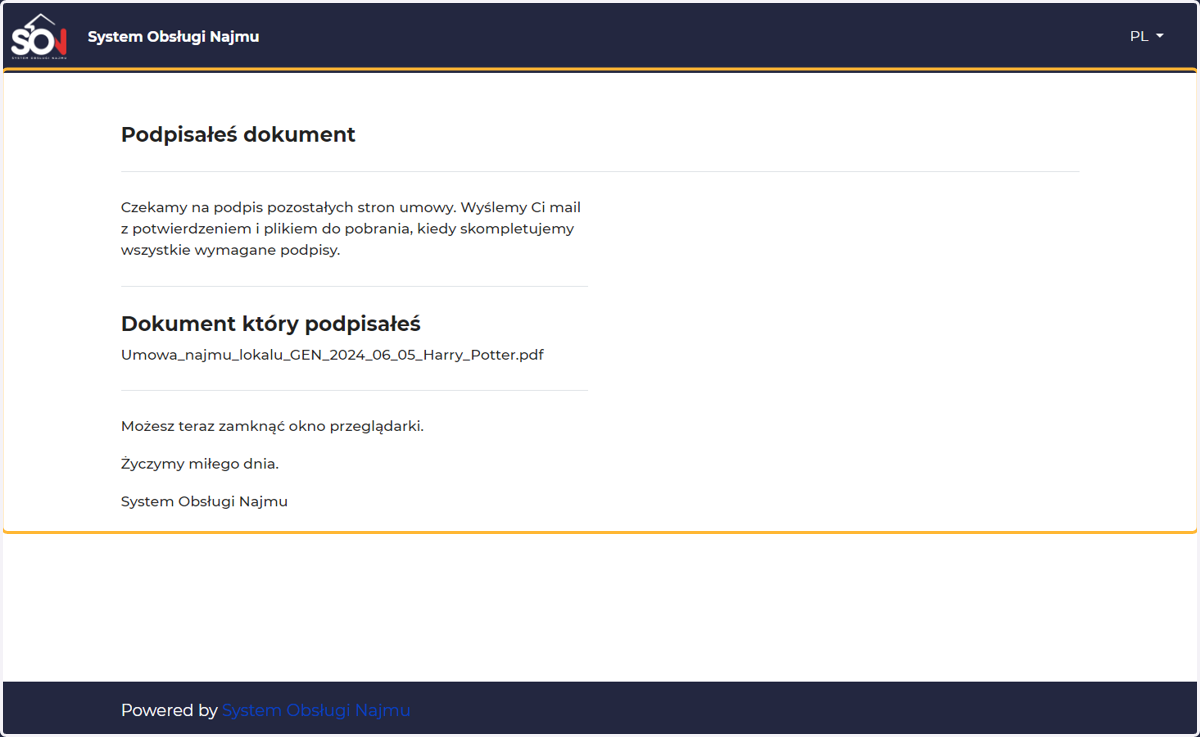Click the SON logo icon
The width and height of the screenshot is (1200, 737).
(39, 37)
